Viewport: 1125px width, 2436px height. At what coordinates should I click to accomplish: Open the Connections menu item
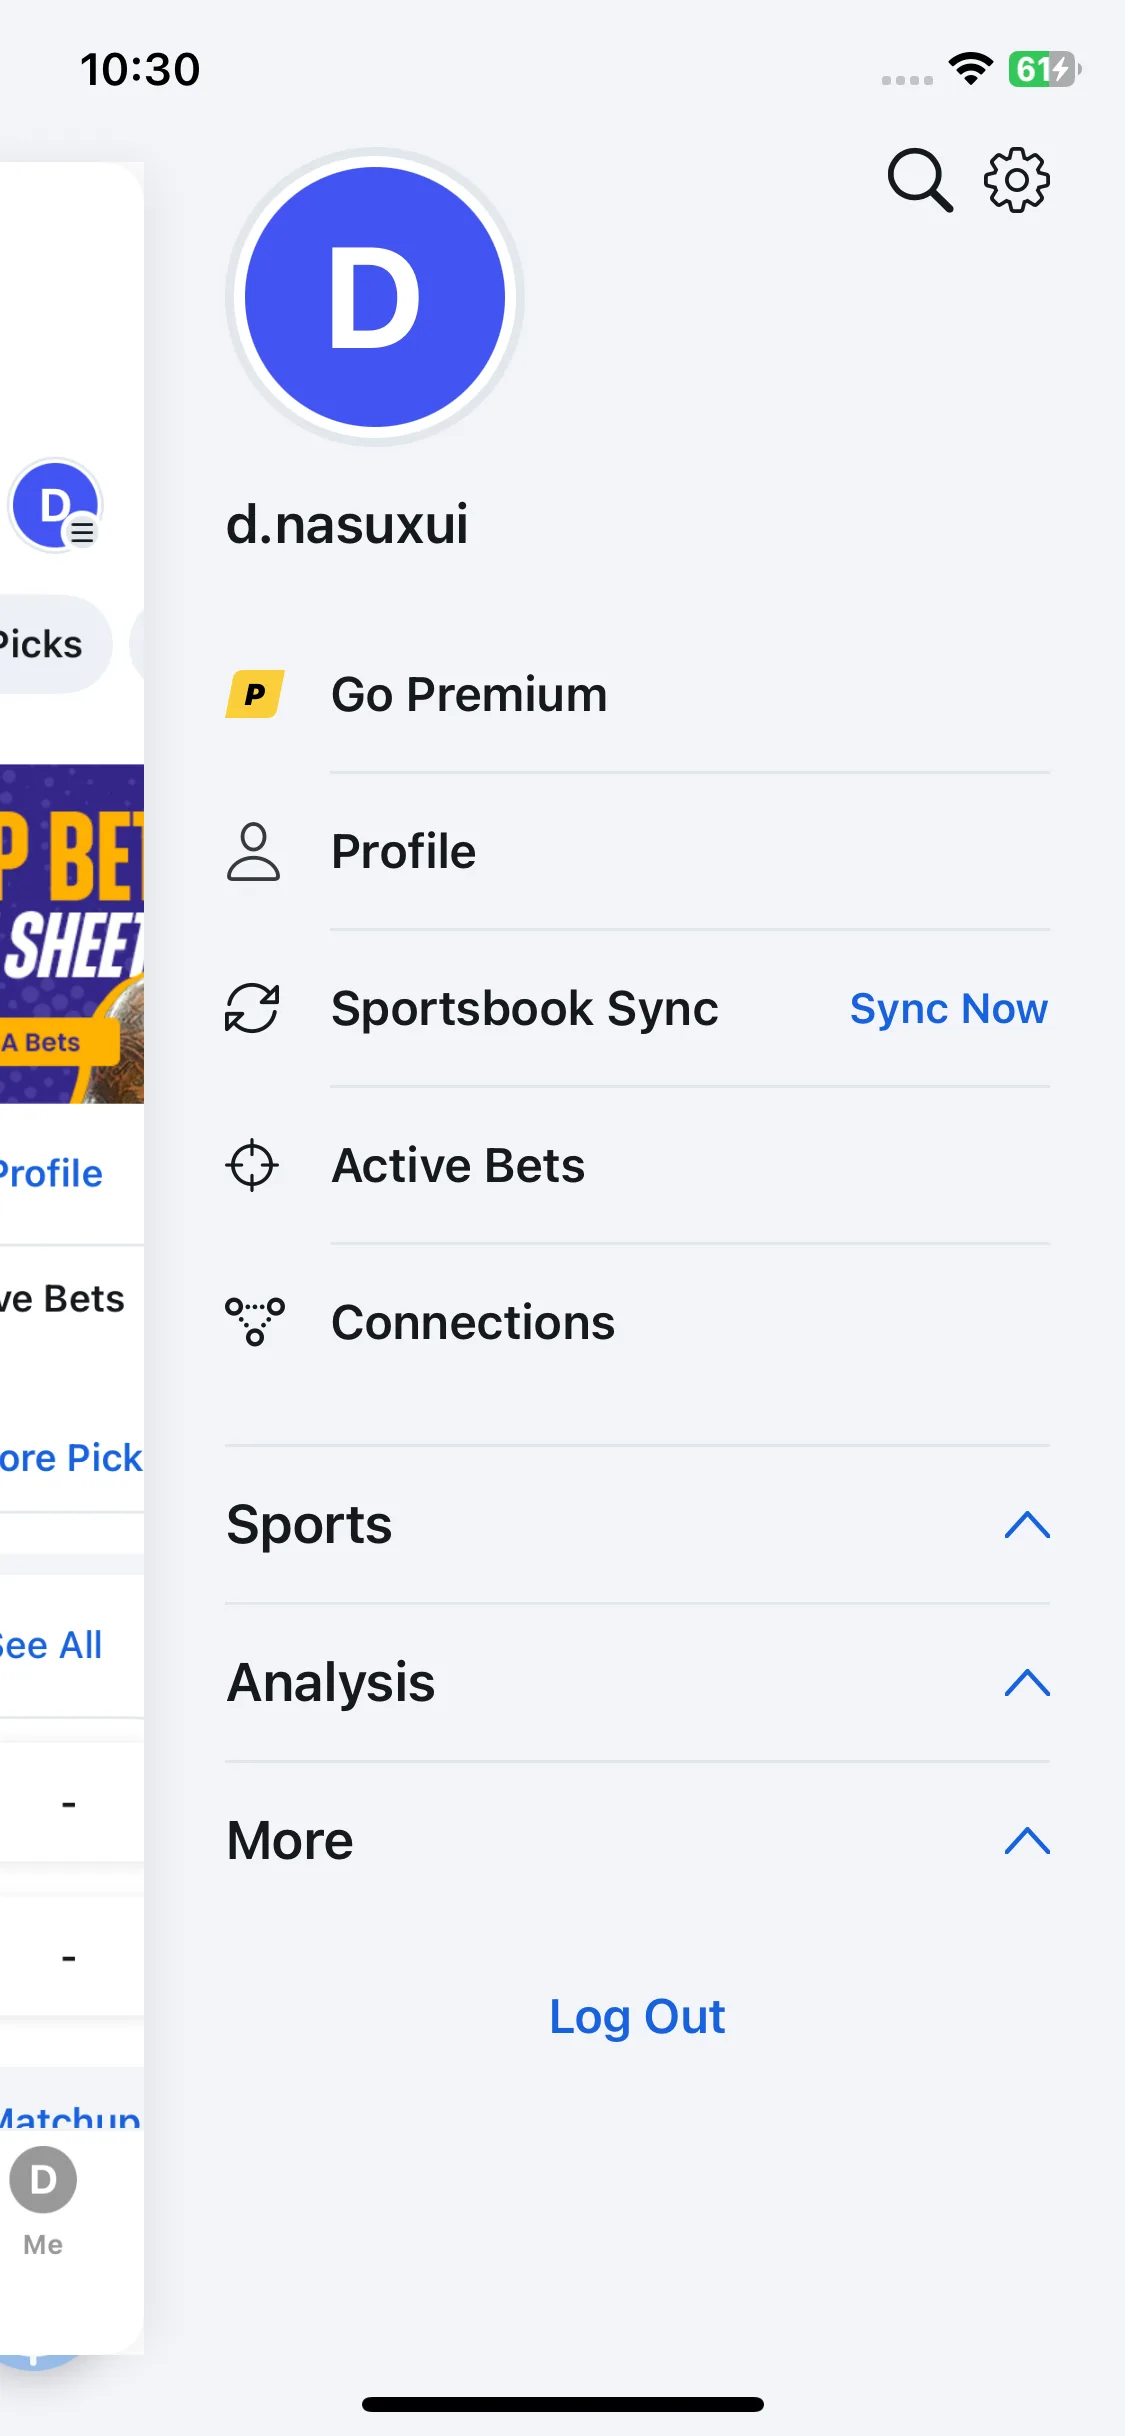pos(638,1322)
